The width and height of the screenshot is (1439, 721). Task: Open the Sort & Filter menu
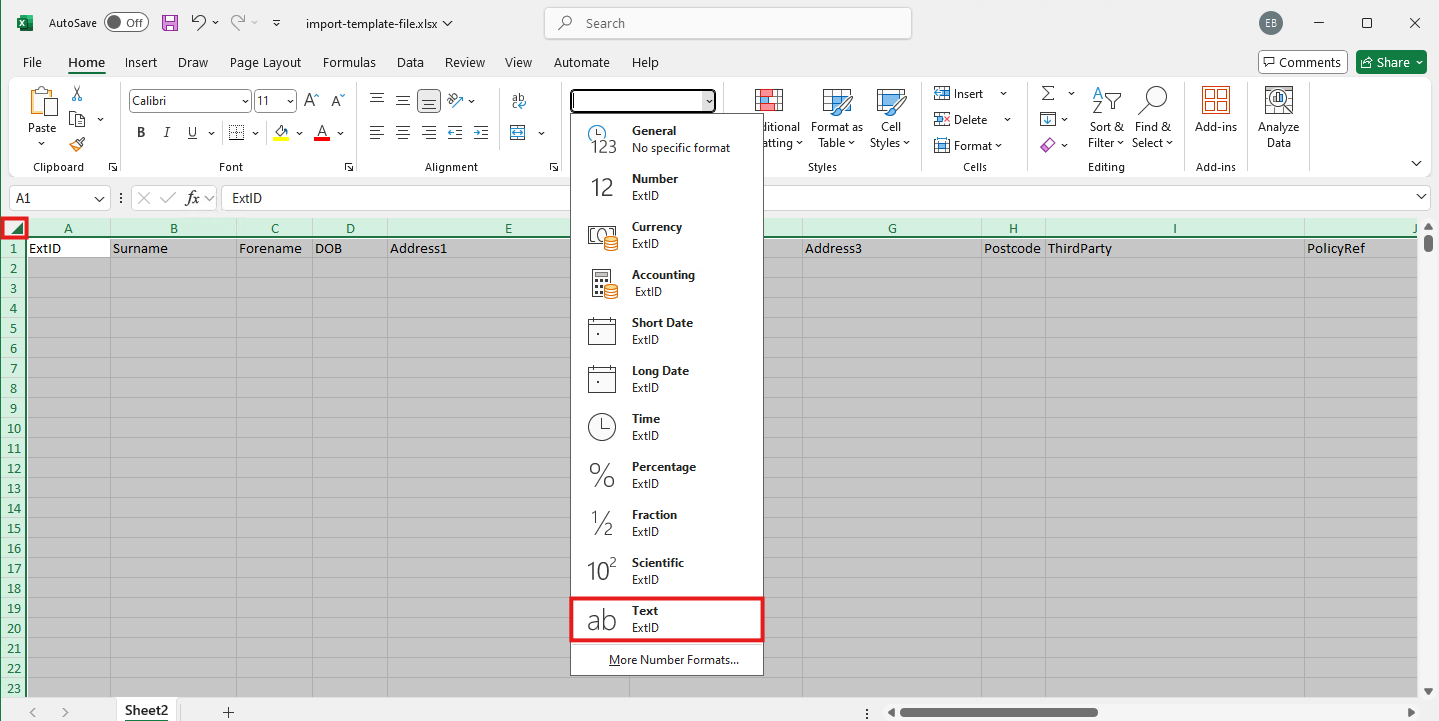point(1106,119)
